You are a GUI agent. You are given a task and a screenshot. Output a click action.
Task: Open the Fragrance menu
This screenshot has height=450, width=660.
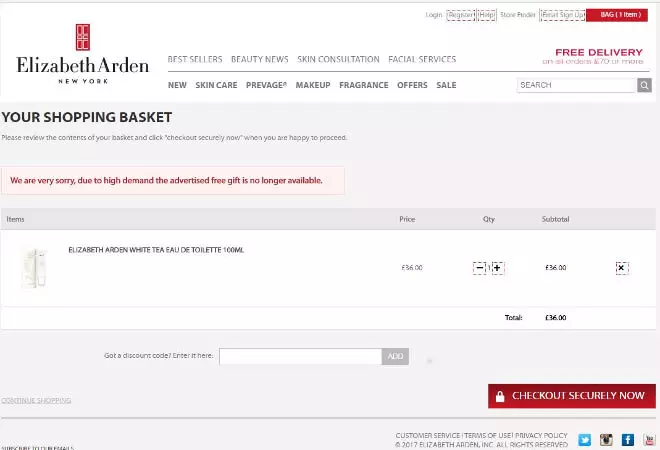tap(364, 85)
